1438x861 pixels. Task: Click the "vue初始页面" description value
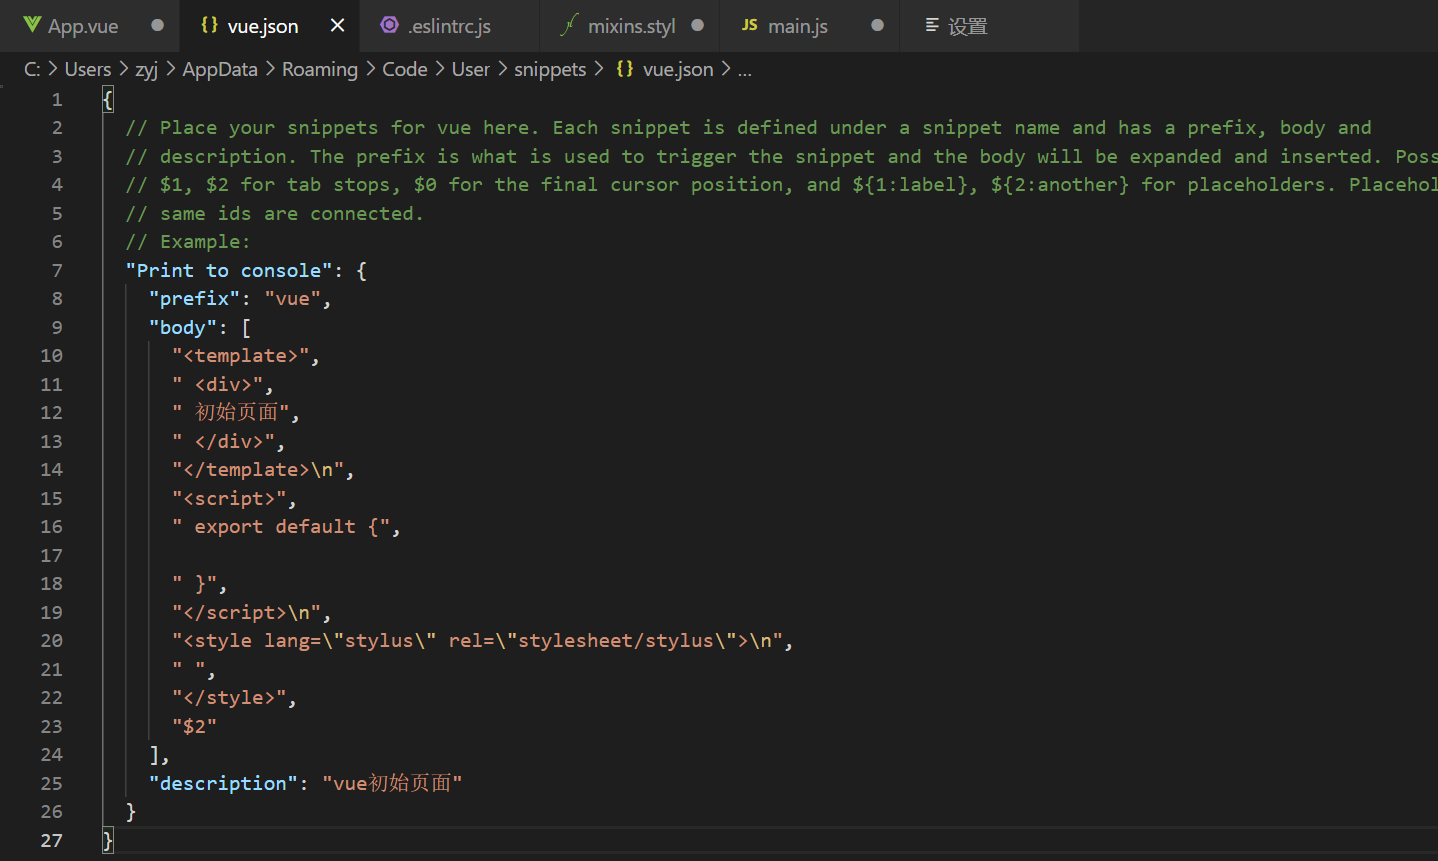point(392,784)
